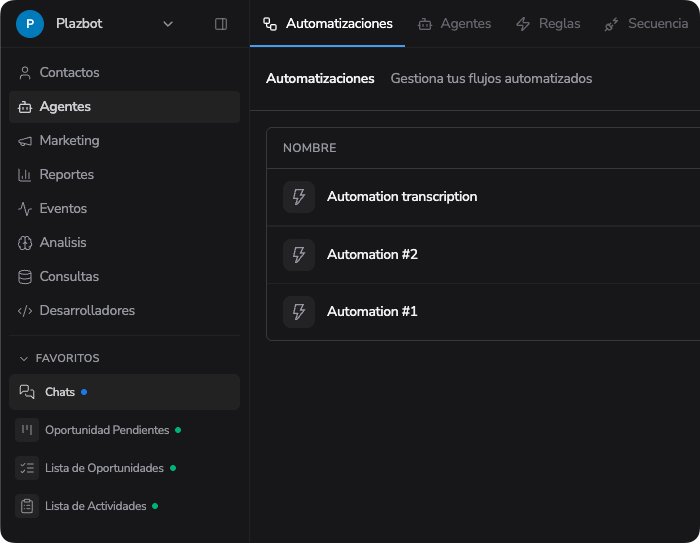Switch to the Automatizaciones tab

pyautogui.click(x=328, y=24)
